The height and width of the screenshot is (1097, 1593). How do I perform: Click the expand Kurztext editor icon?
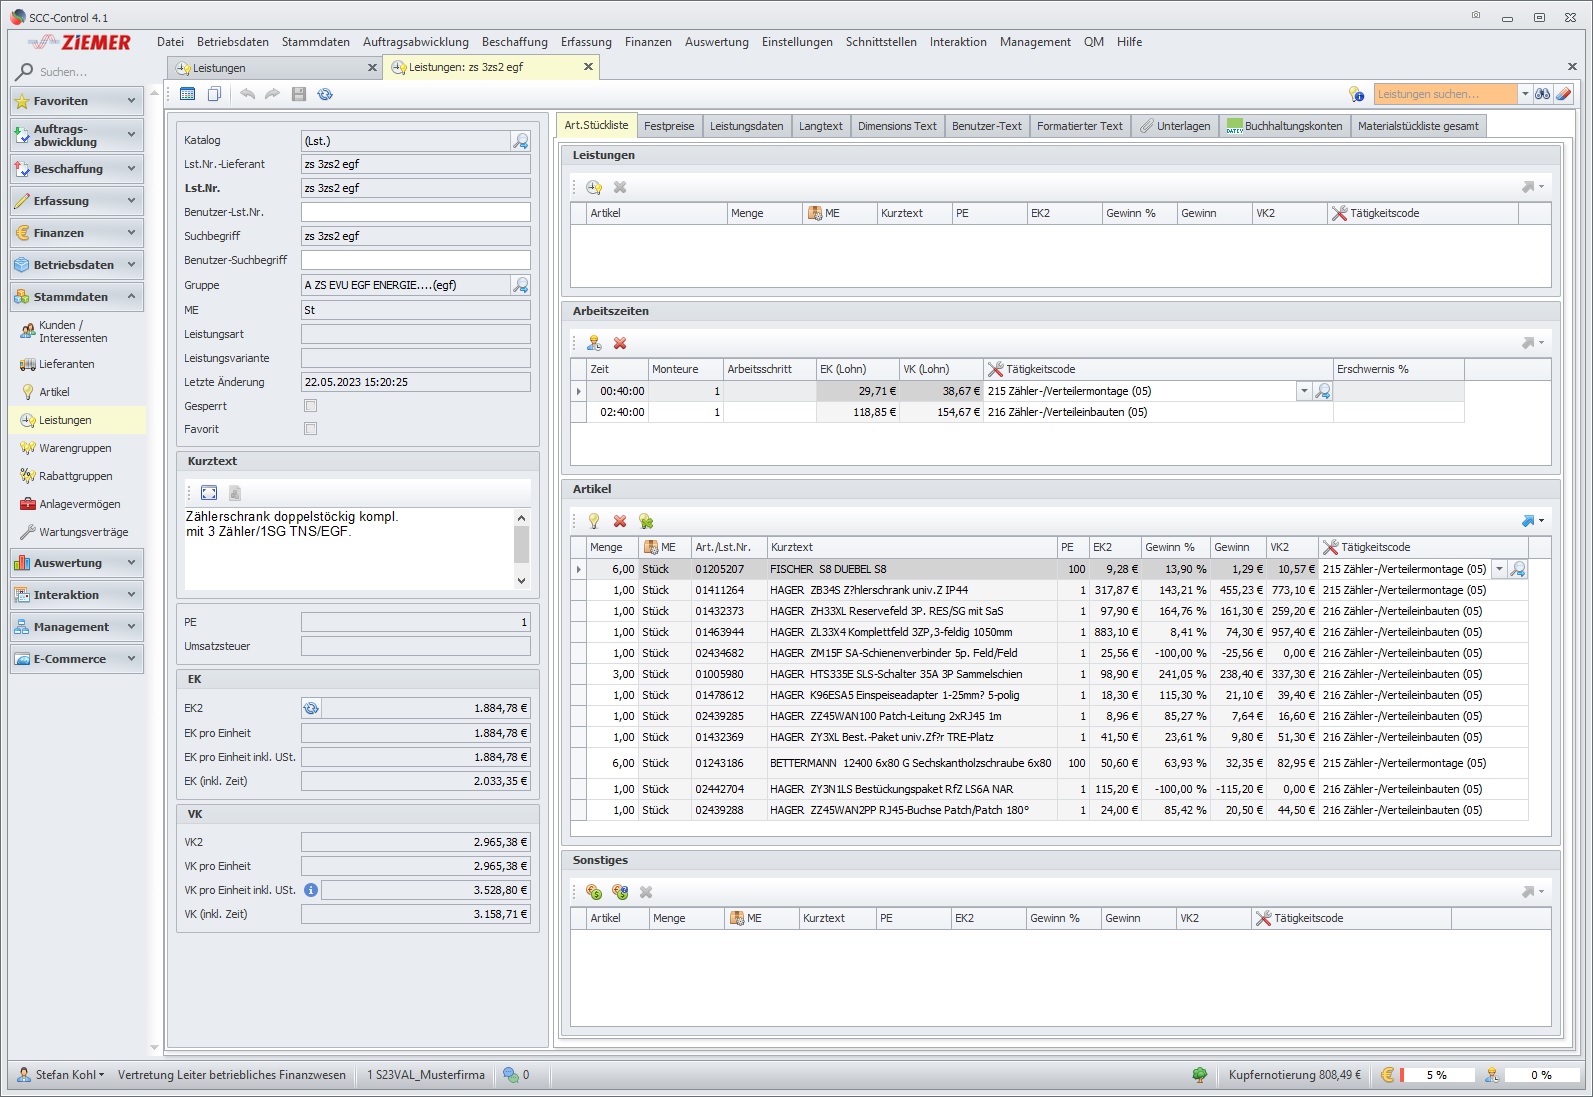point(209,493)
